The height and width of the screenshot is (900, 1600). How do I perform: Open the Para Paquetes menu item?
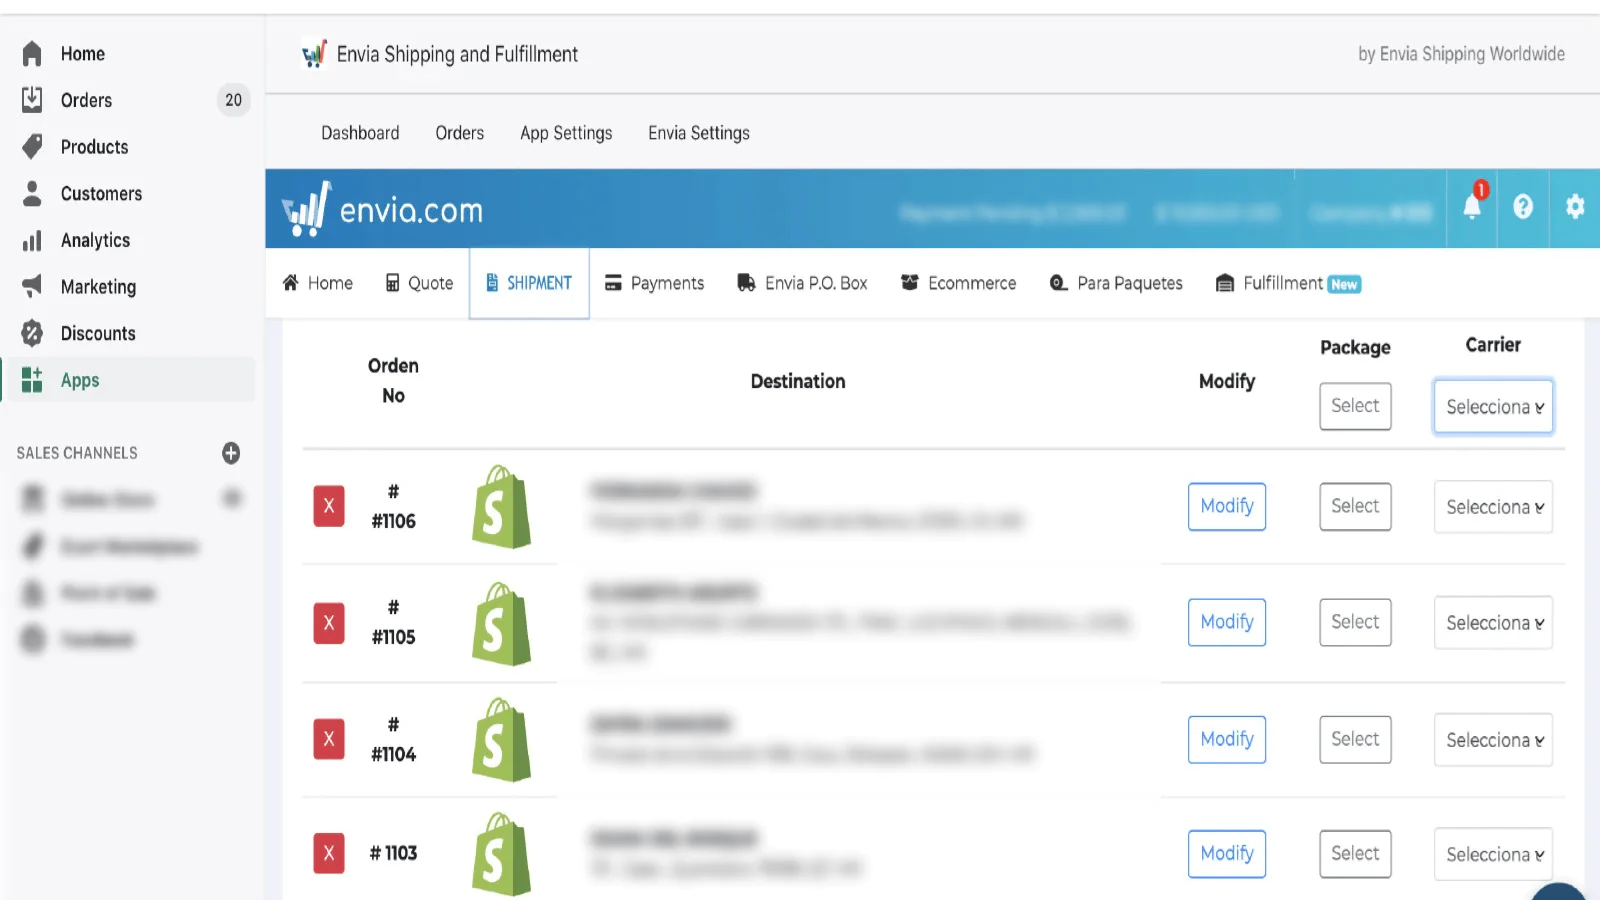[x=1116, y=283]
